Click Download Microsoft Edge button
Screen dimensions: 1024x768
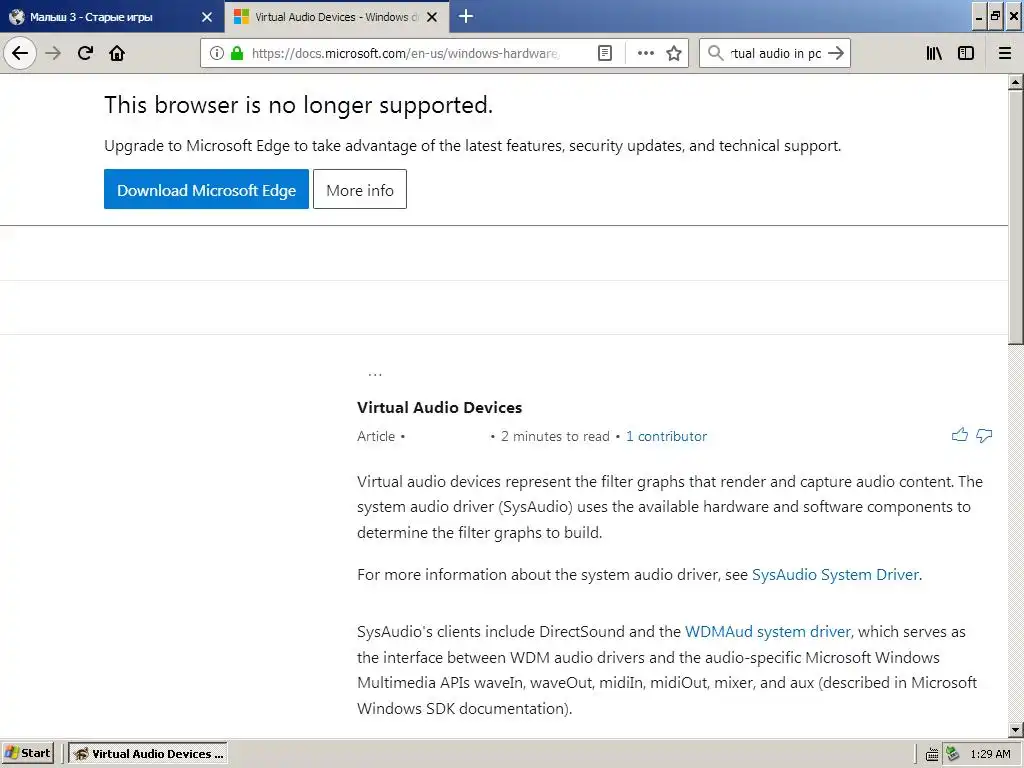206,189
